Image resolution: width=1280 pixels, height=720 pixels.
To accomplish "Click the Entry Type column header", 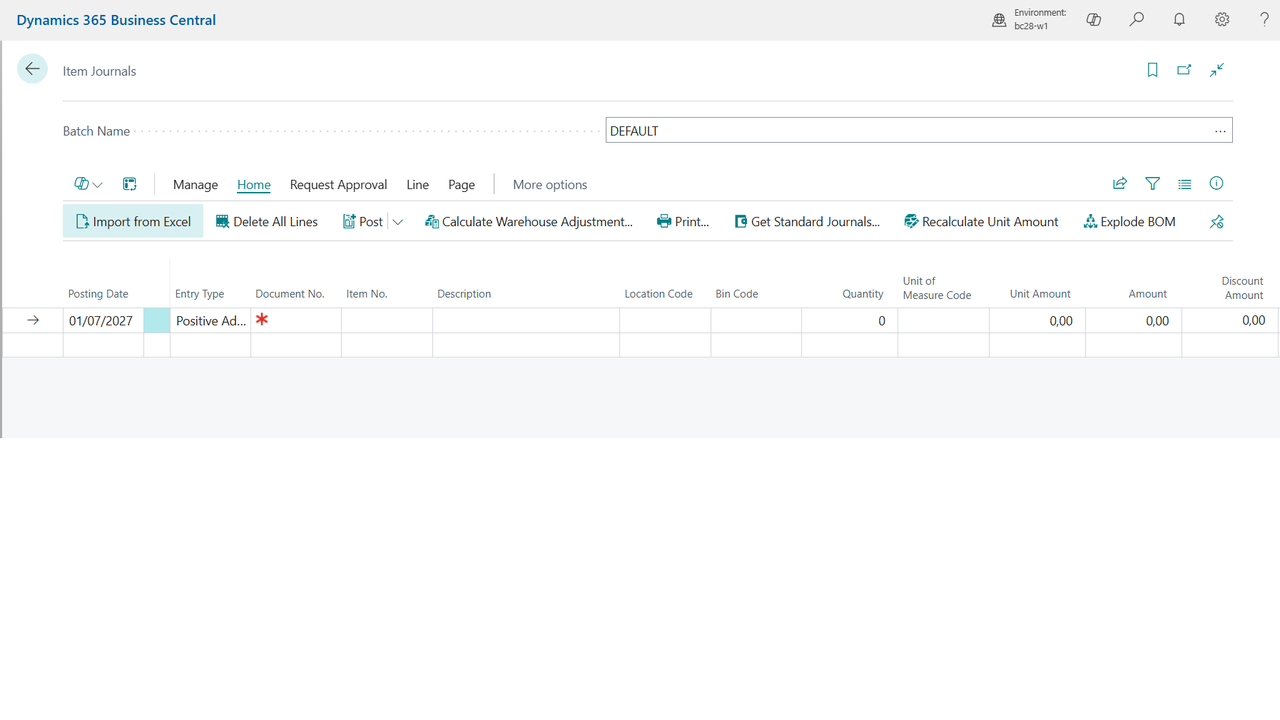I will (199, 294).
